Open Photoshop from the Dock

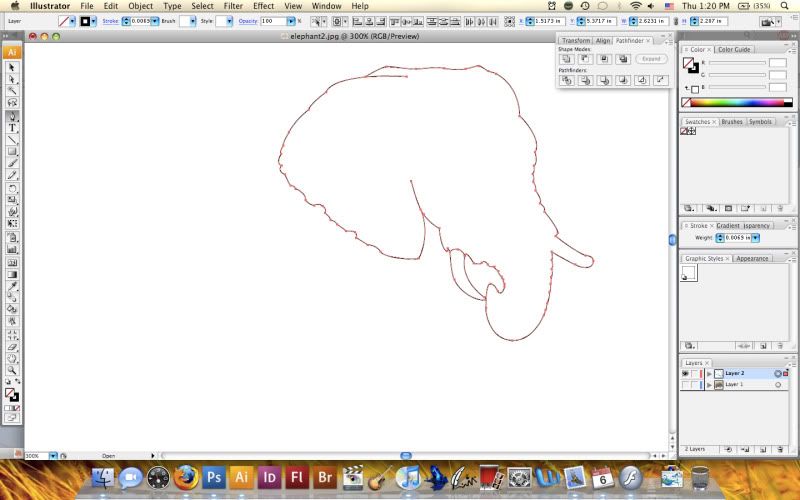tap(213, 478)
